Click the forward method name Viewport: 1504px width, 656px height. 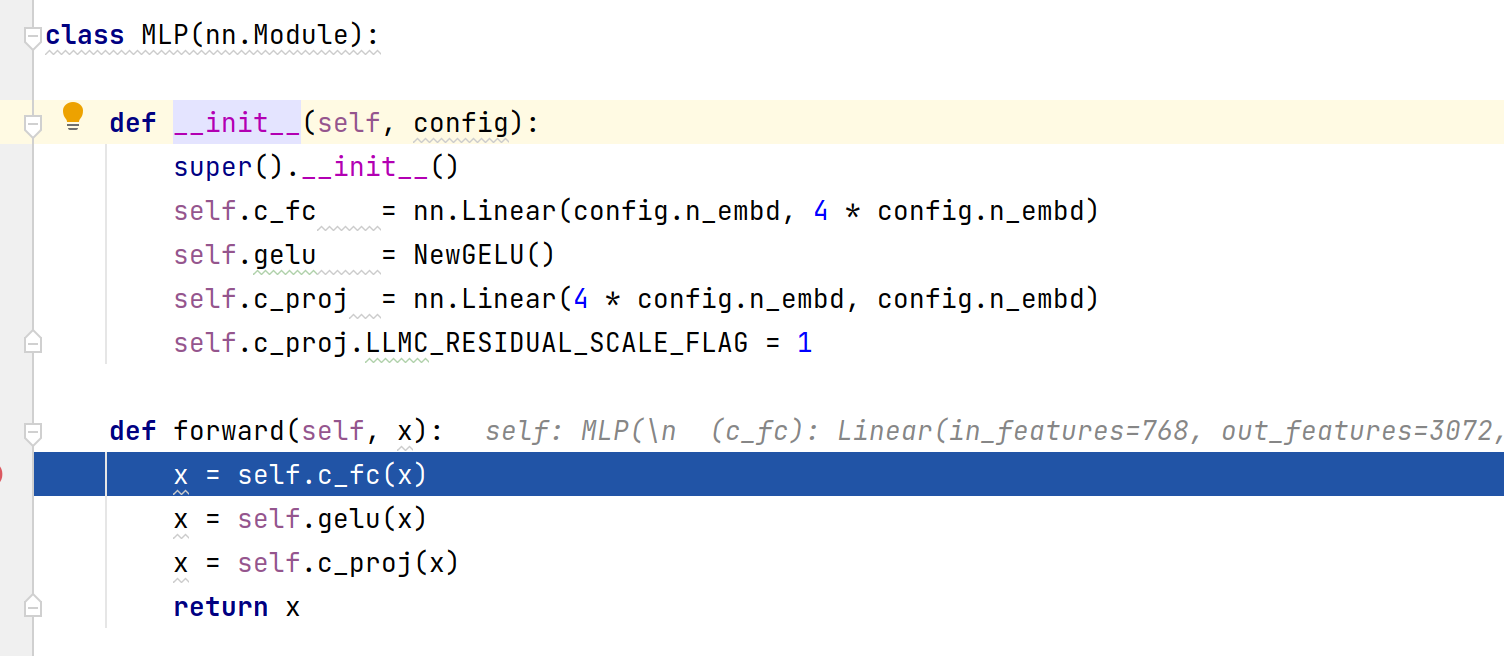(229, 431)
